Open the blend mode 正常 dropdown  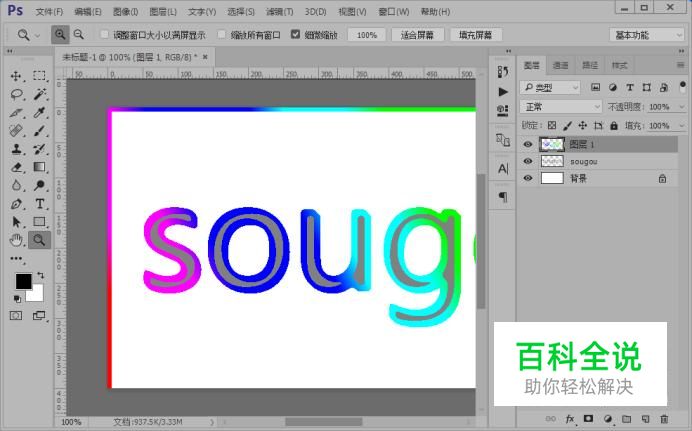click(x=560, y=107)
